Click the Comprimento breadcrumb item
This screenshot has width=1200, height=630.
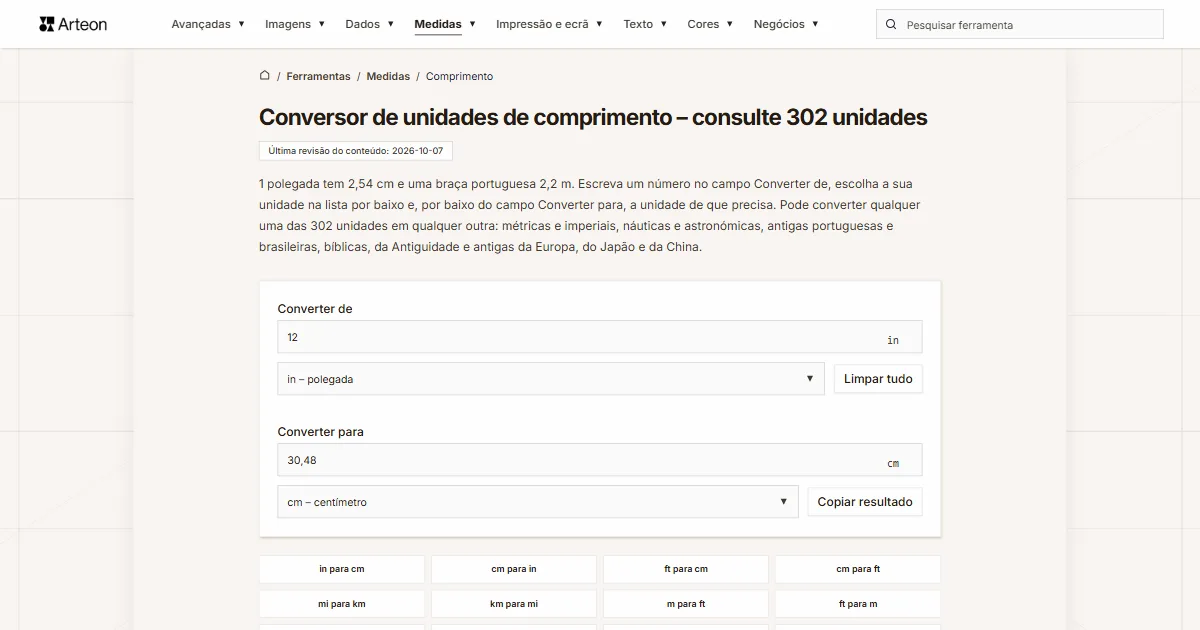pyautogui.click(x=459, y=76)
